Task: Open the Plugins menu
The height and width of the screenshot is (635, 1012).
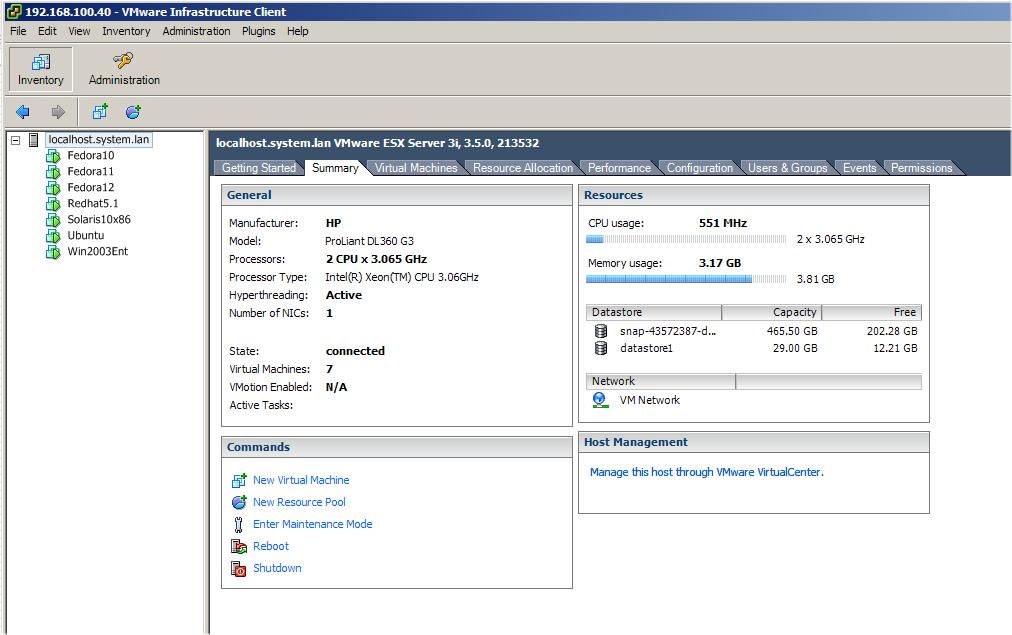Action: (258, 31)
